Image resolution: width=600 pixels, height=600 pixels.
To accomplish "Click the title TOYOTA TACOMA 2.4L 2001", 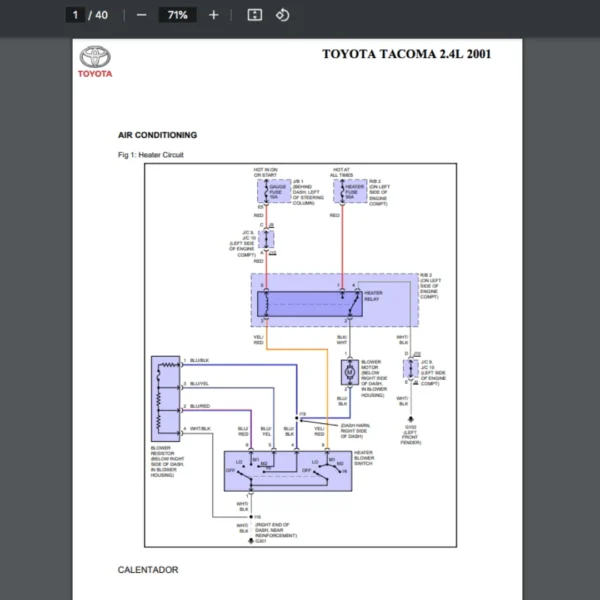I will 406,54.
